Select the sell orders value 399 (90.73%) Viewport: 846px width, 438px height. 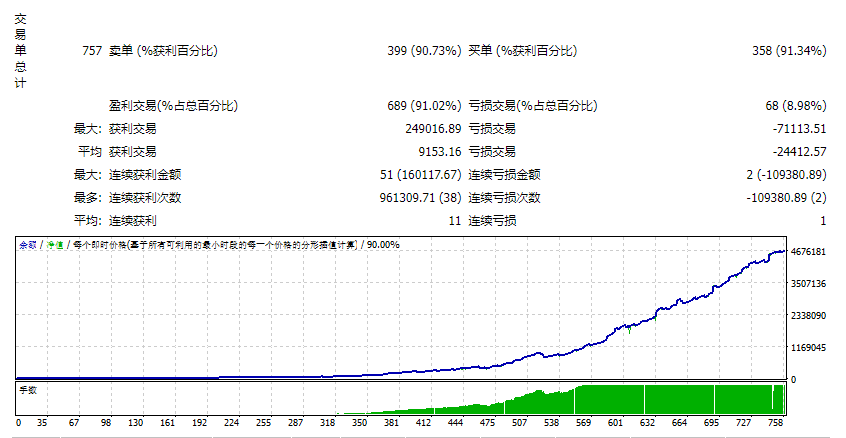(x=424, y=51)
